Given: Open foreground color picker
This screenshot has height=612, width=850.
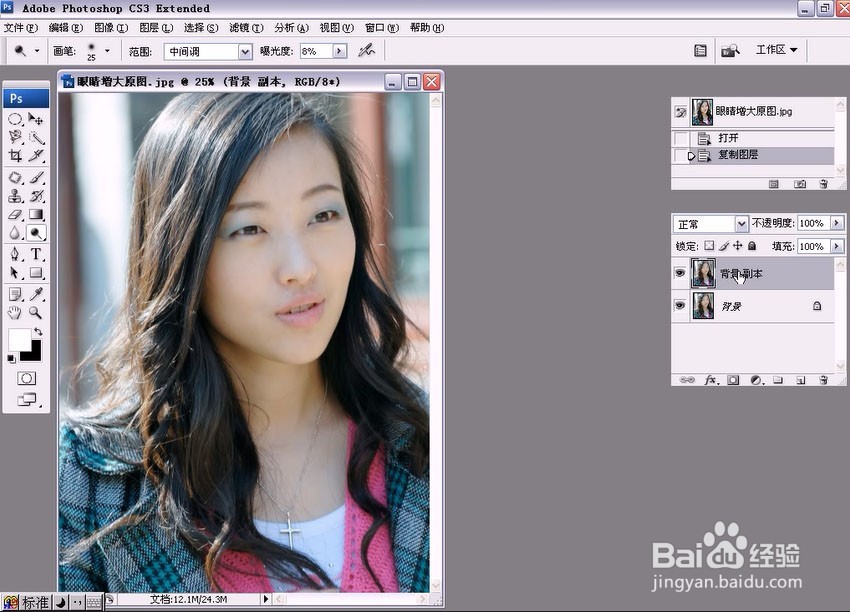Looking at the screenshot, I should (x=18, y=339).
